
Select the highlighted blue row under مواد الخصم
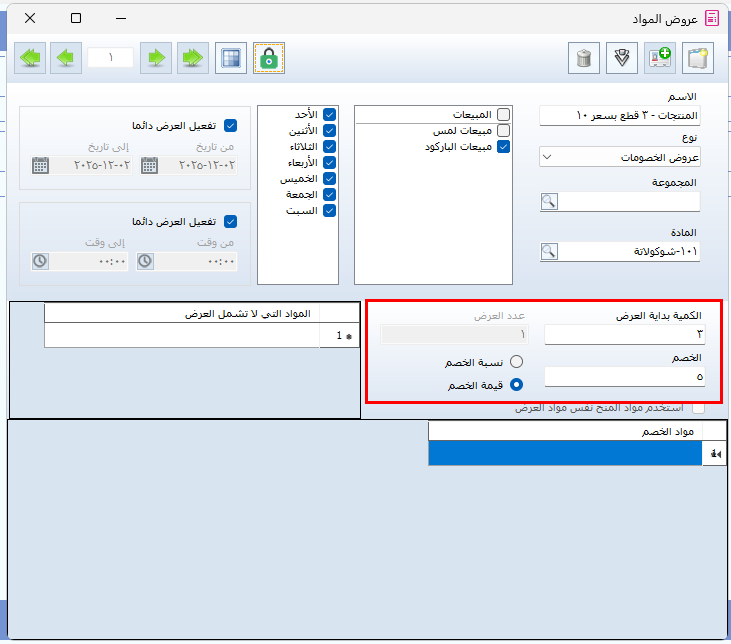565,454
